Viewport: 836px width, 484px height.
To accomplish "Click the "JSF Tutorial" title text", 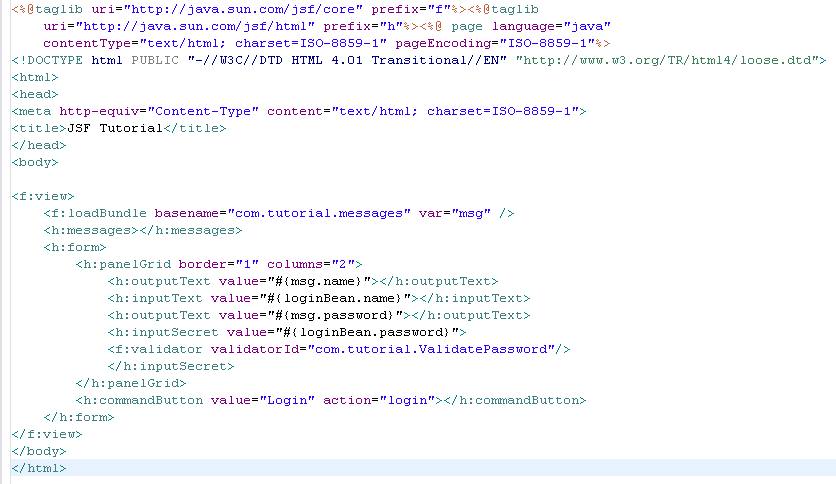I will (x=115, y=128).
